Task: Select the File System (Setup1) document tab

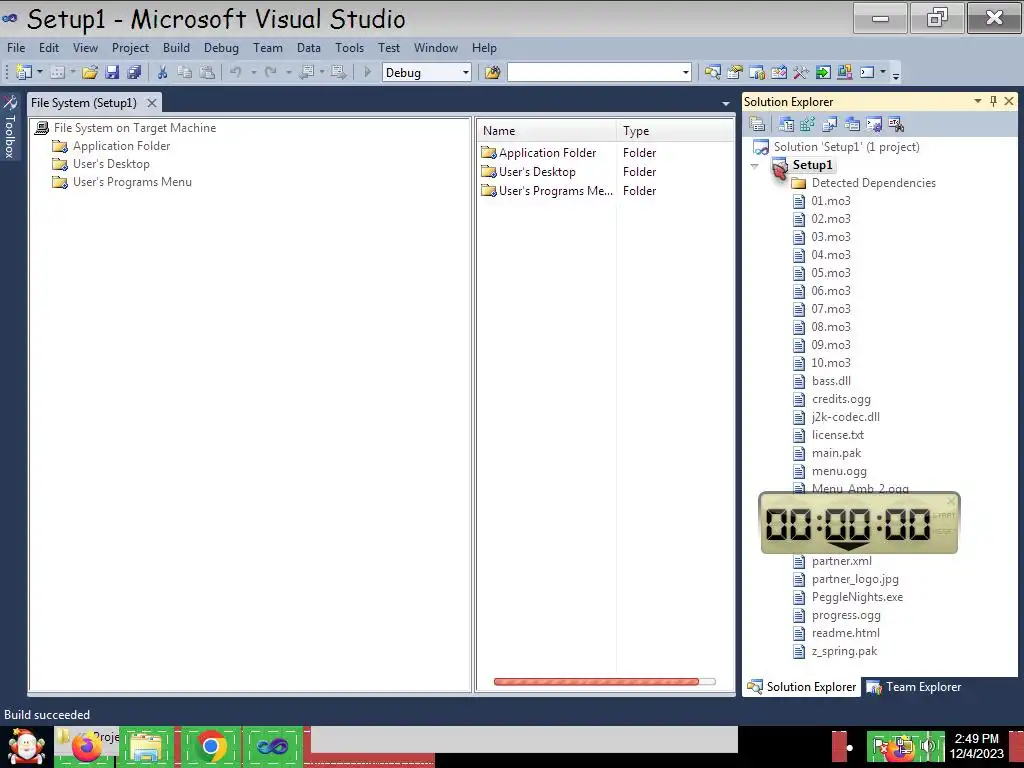Action: 84,103
